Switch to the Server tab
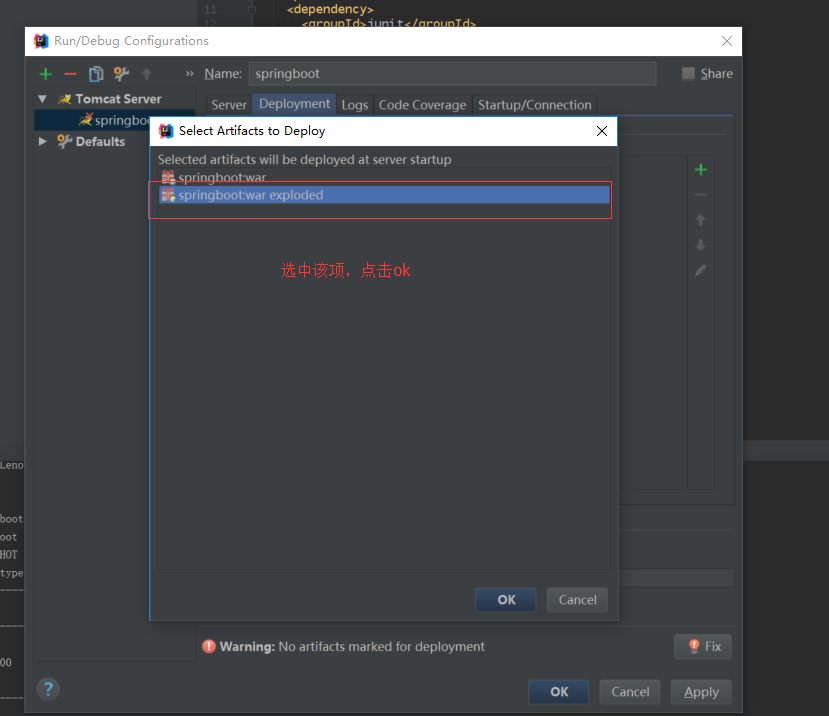829x716 pixels. [x=228, y=105]
